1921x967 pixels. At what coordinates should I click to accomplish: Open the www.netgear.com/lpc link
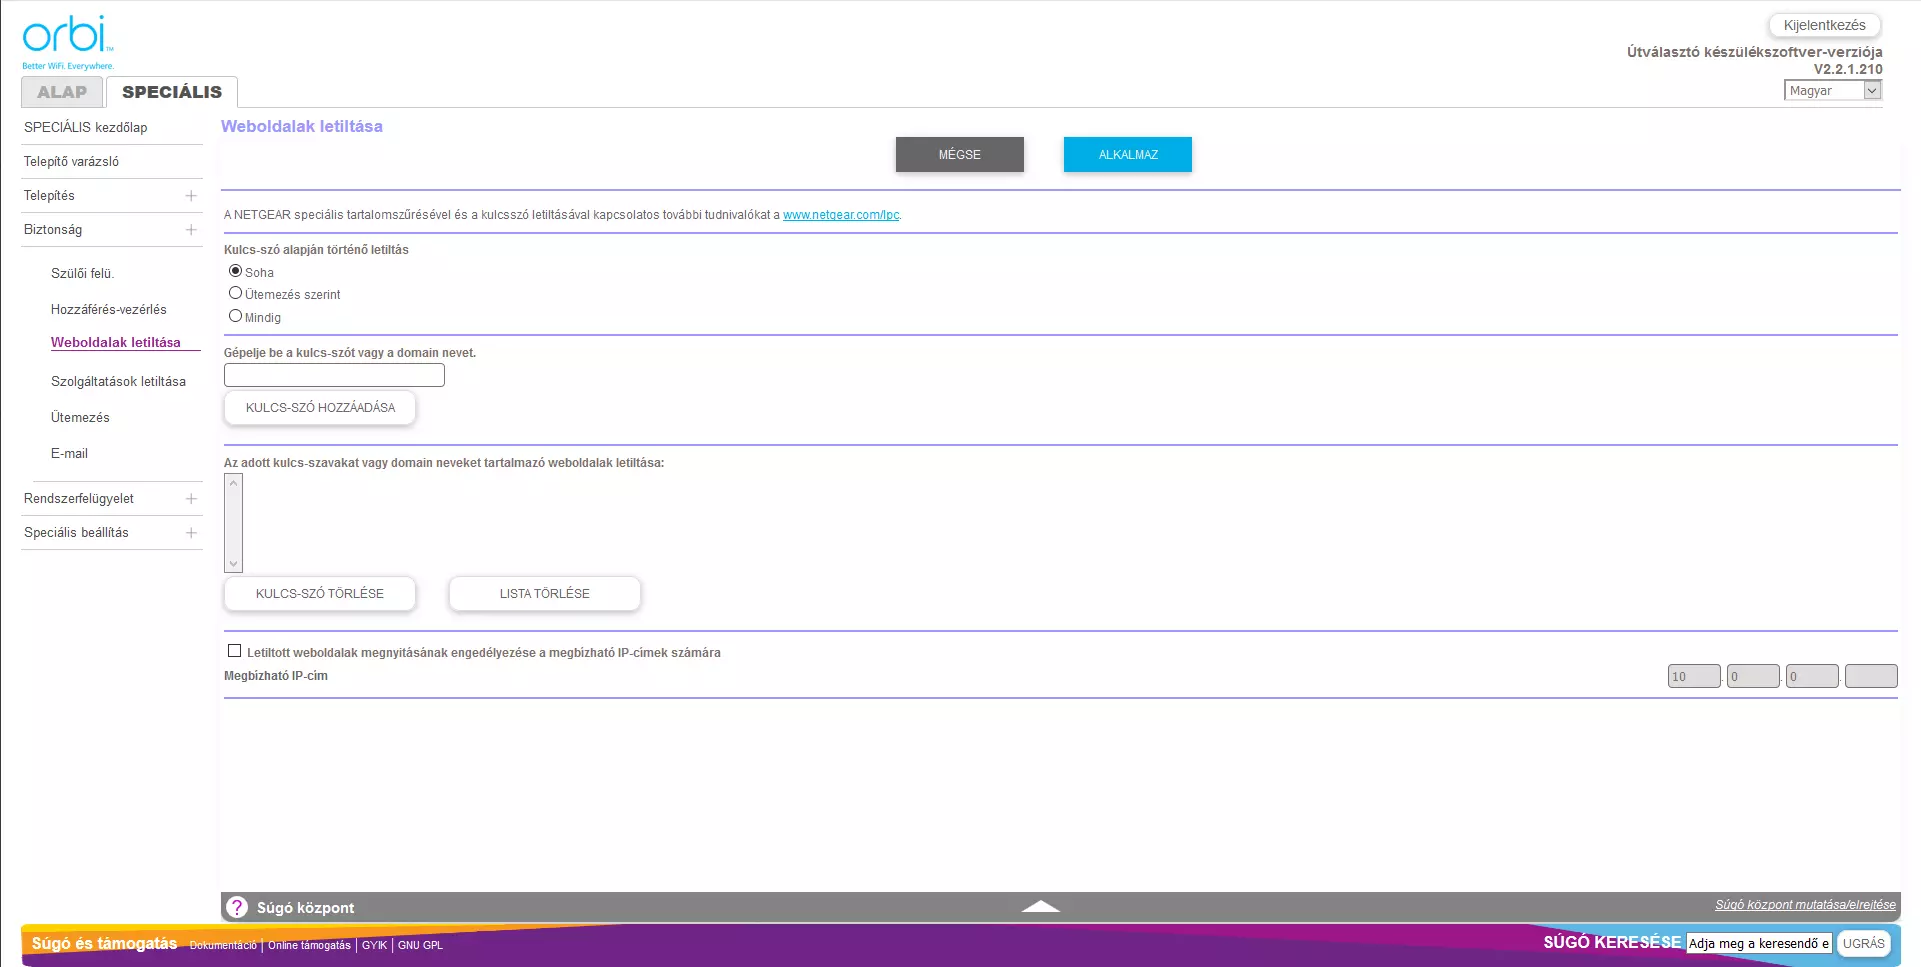coord(841,215)
